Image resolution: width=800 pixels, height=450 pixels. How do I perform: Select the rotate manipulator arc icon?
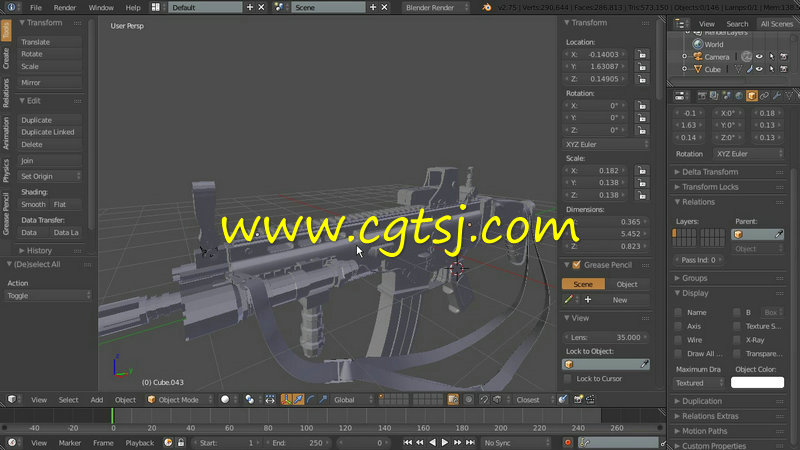click(311, 399)
